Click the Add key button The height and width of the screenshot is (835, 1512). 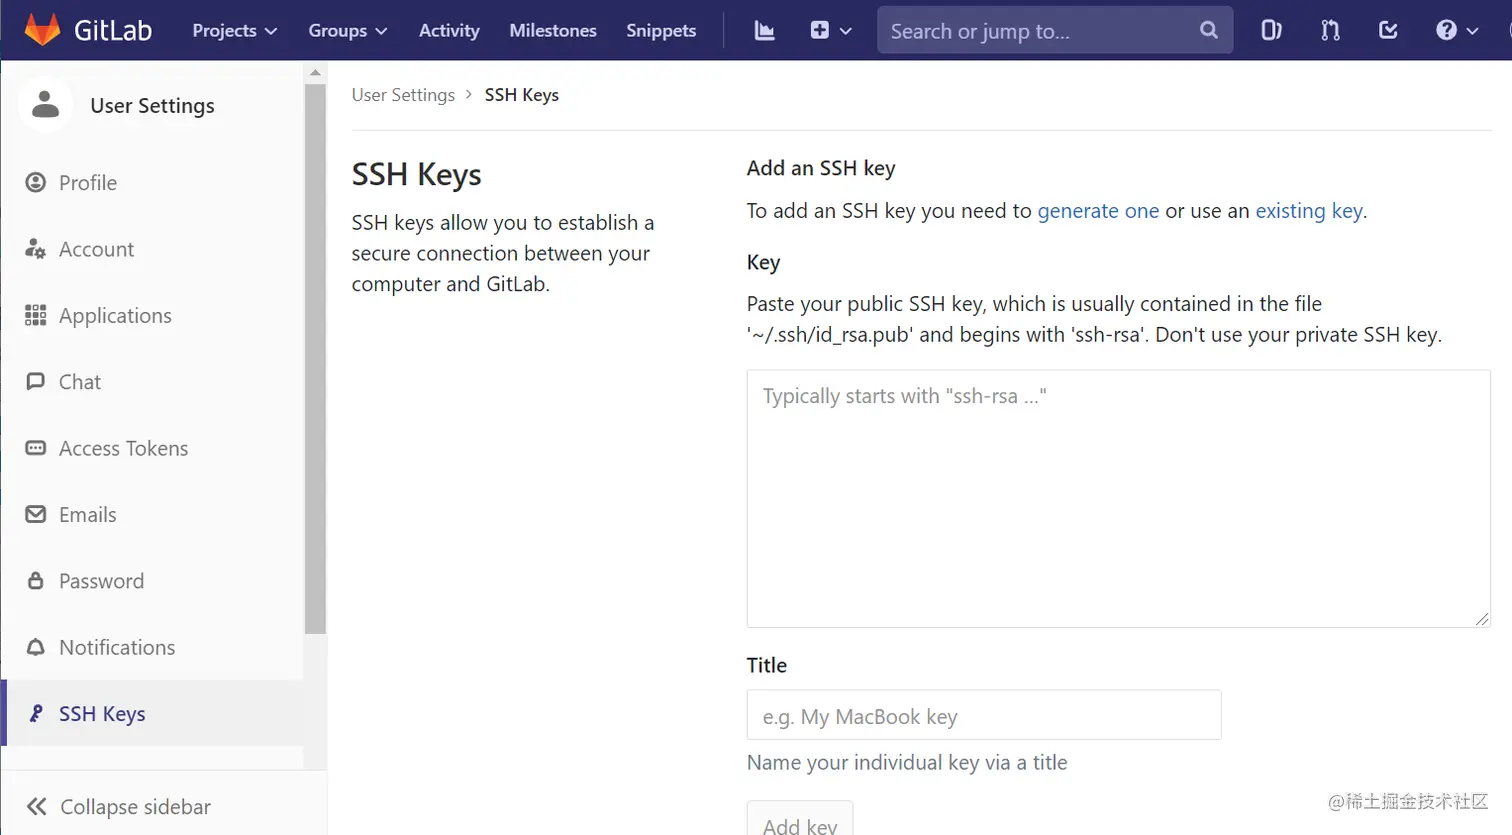[800, 820]
